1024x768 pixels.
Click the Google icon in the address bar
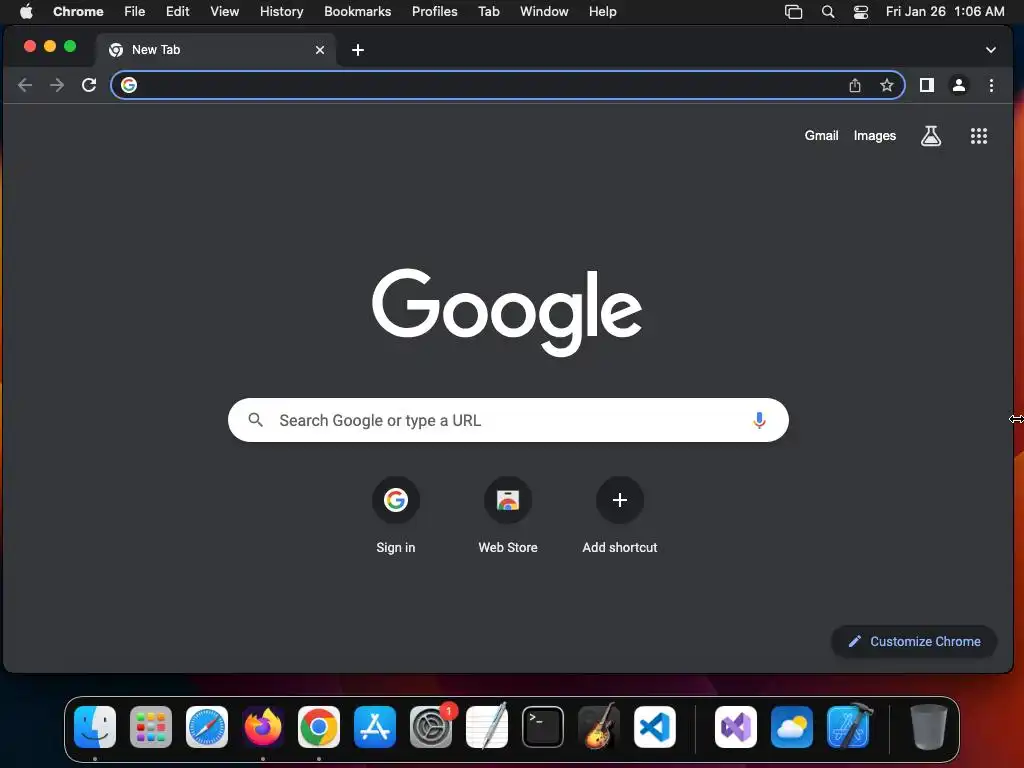coord(129,85)
